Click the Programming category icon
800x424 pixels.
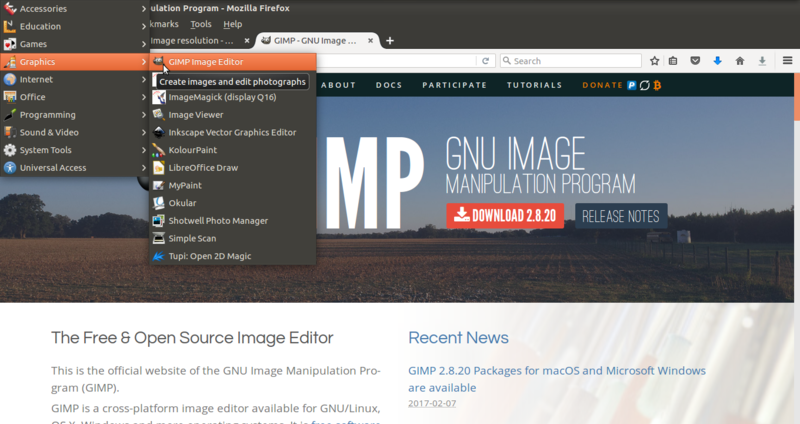(10, 115)
